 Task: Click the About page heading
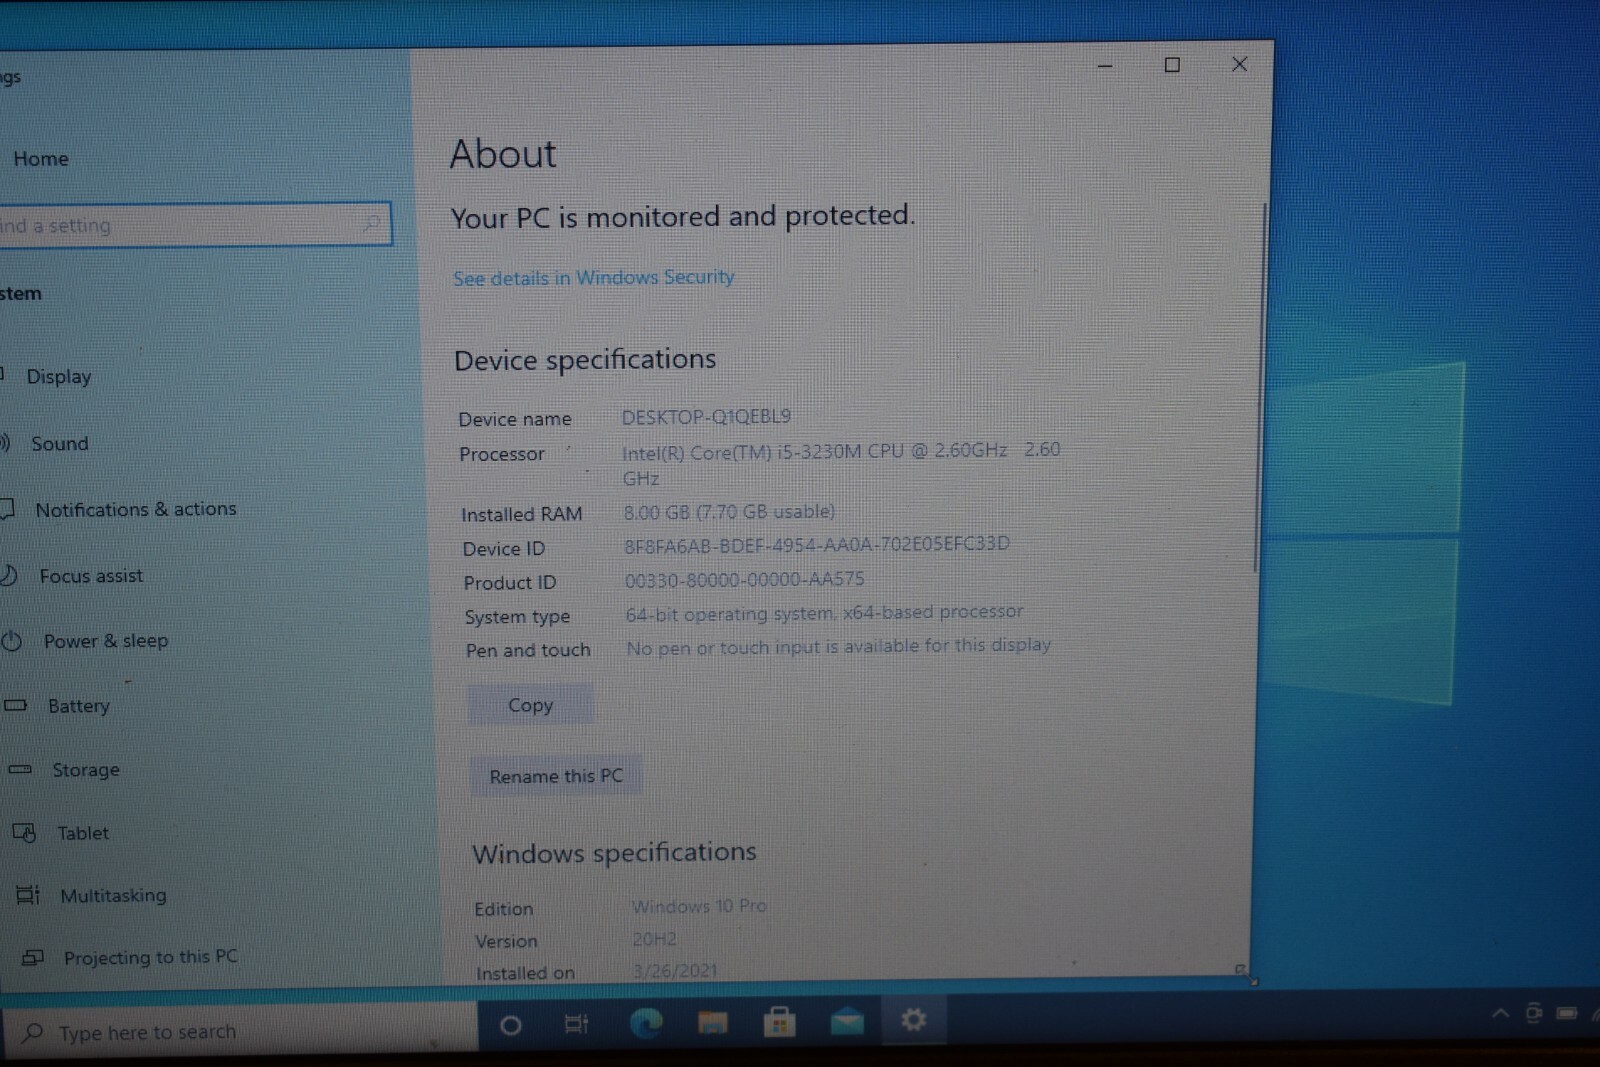click(503, 155)
